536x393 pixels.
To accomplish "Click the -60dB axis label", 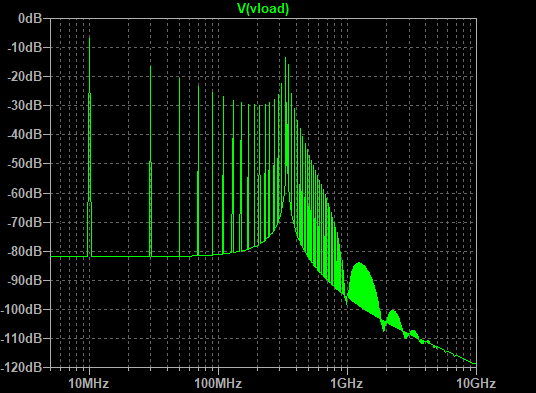I will click(25, 193).
